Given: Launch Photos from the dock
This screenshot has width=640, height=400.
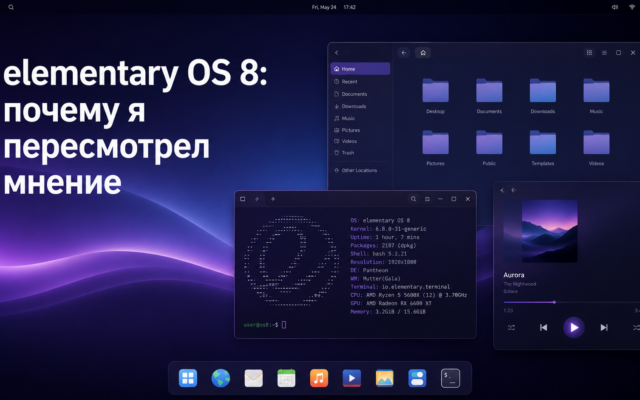Looking at the screenshot, I should pos(384,378).
